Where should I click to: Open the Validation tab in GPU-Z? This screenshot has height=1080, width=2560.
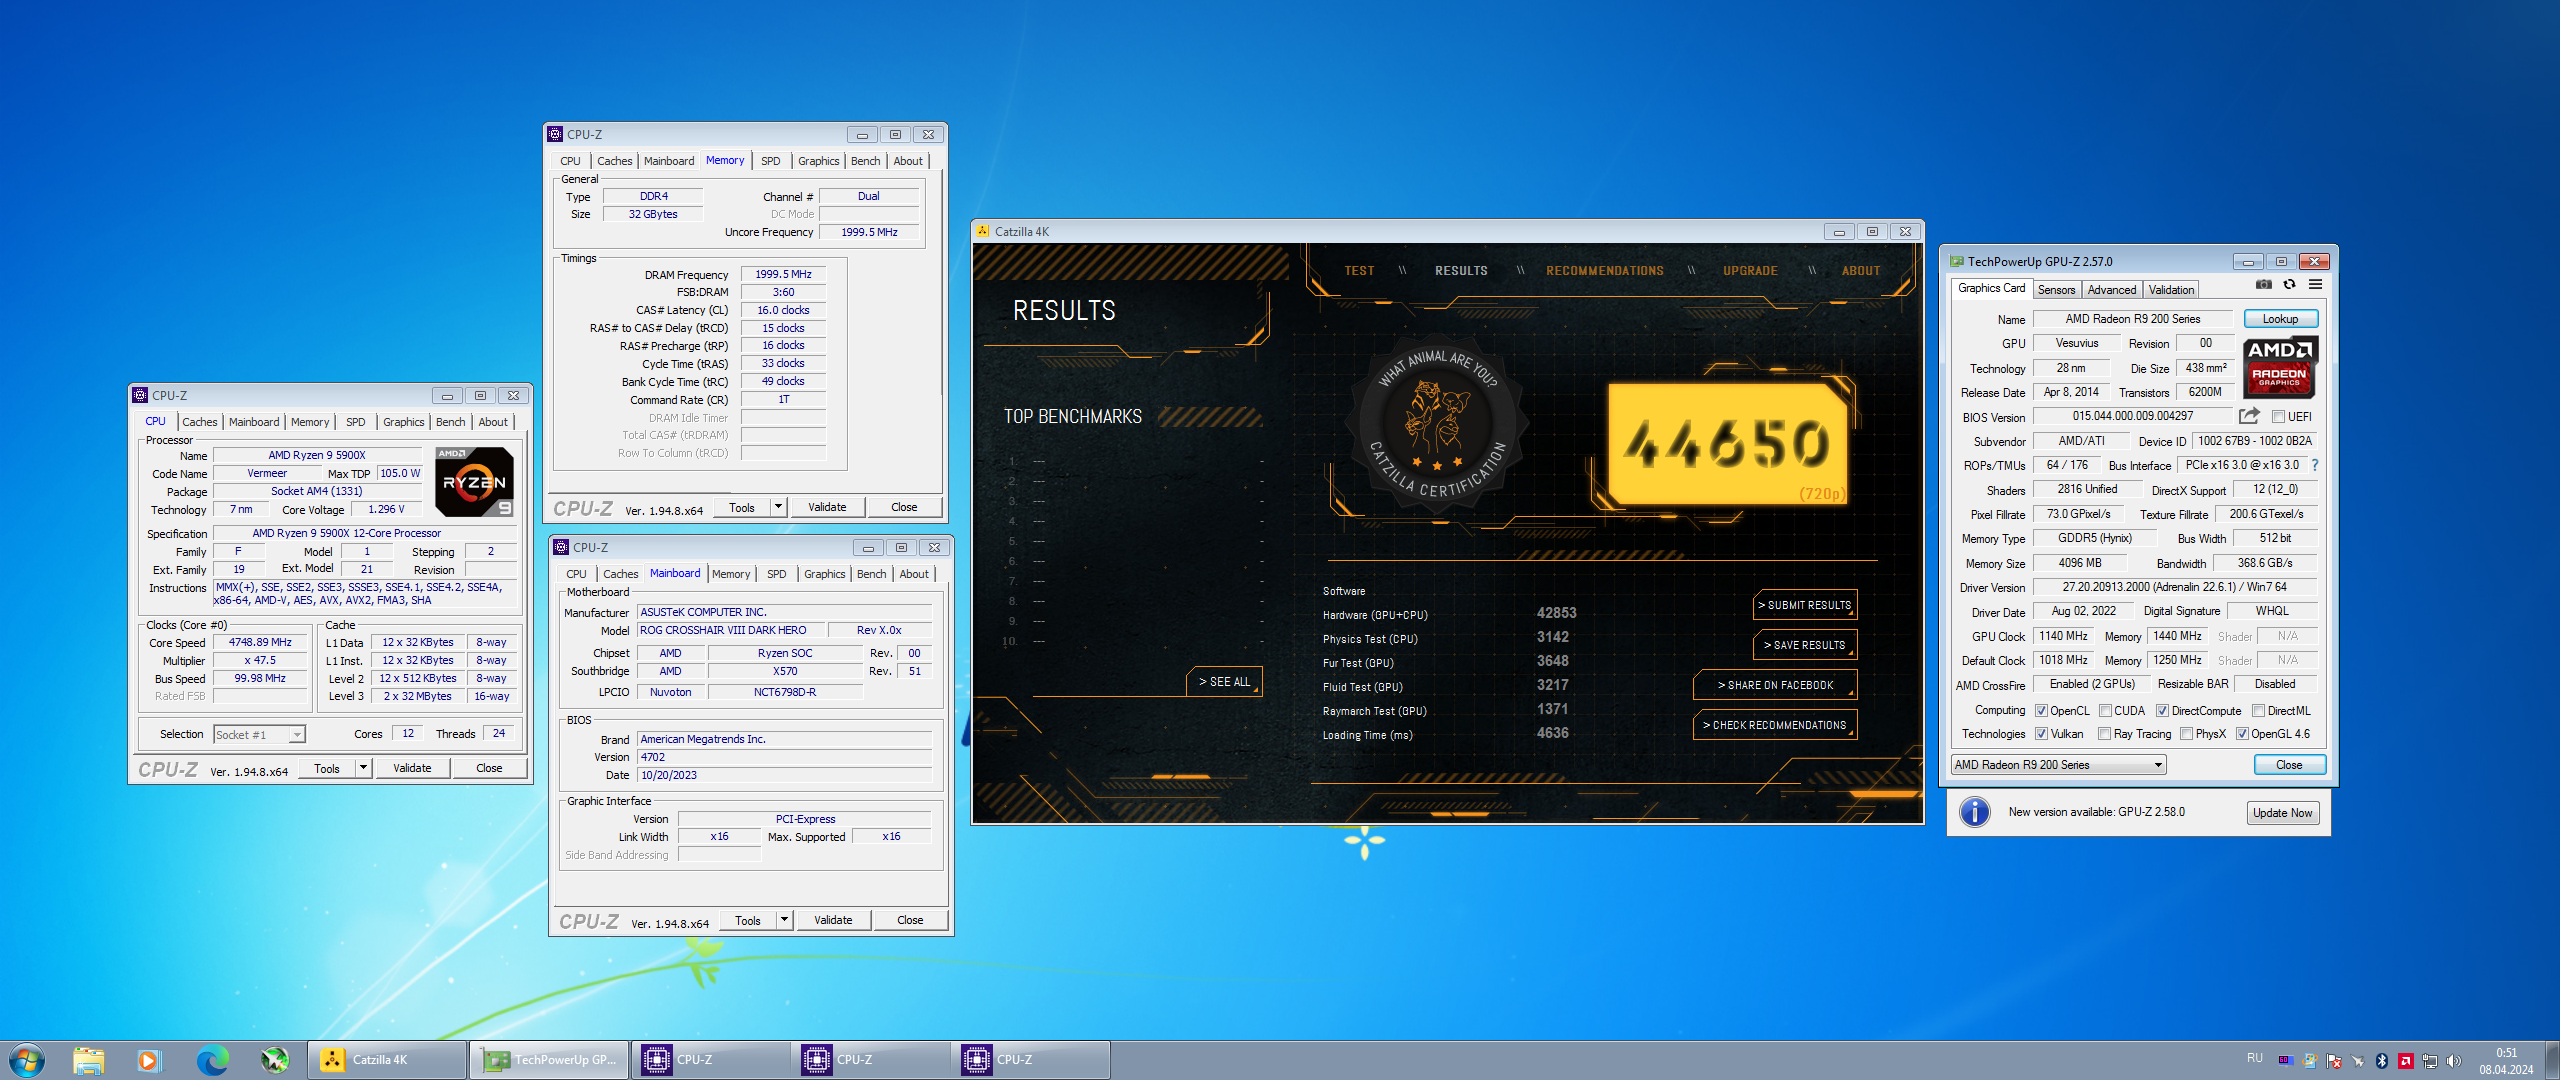2171,290
